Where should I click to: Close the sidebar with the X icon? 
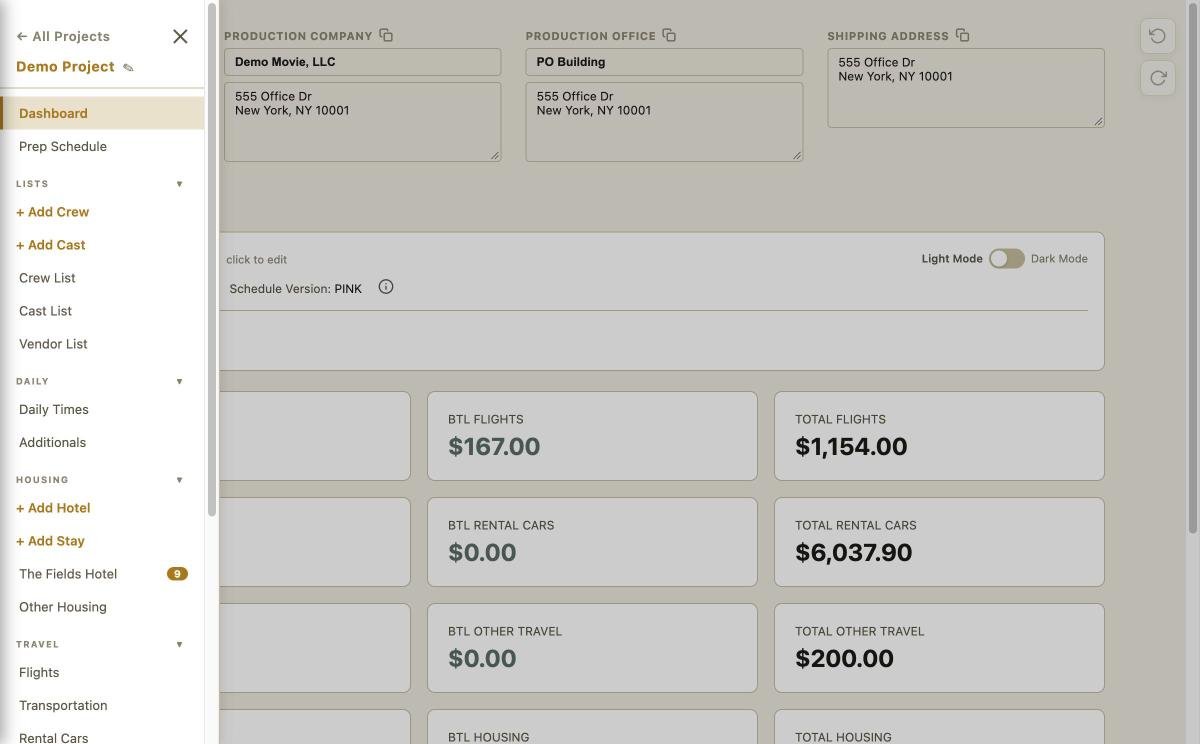(180, 36)
